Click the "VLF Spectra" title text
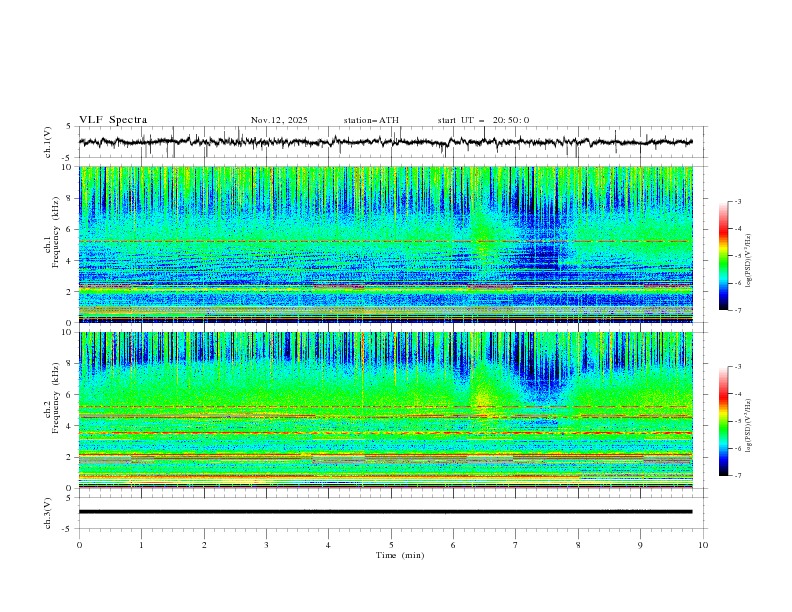The image size is (792, 612). click(x=113, y=120)
